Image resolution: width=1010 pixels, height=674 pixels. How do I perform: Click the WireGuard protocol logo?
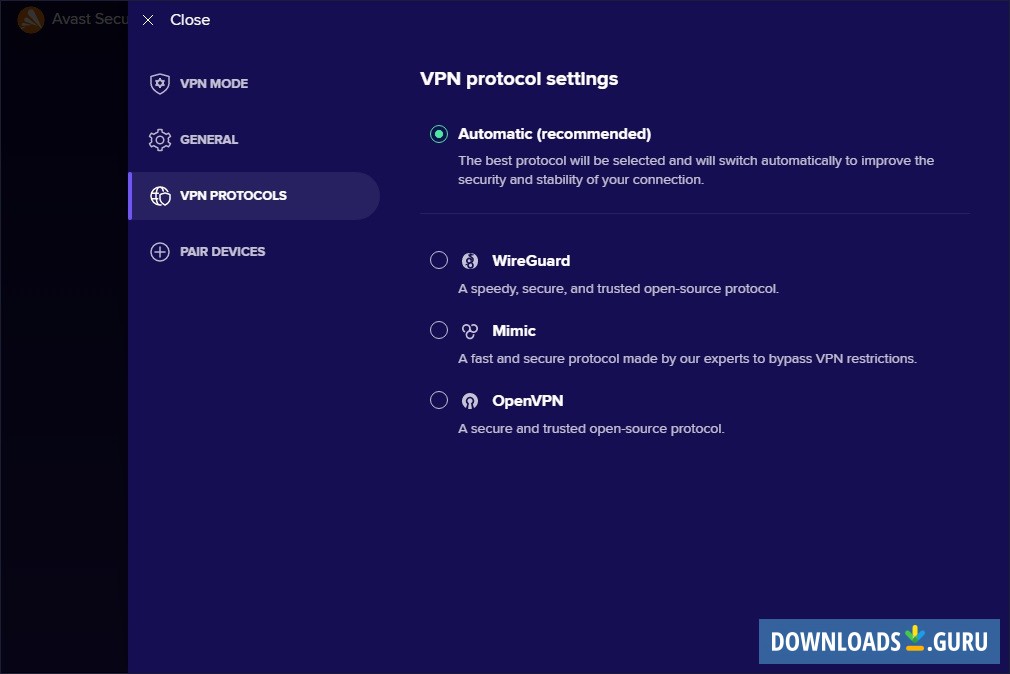point(470,260)
